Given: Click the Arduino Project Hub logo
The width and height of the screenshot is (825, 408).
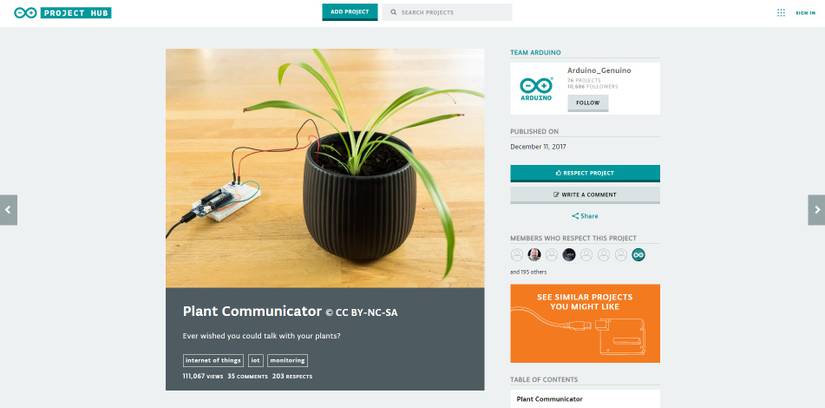Looking at the screenshot, I should point(63,13).
